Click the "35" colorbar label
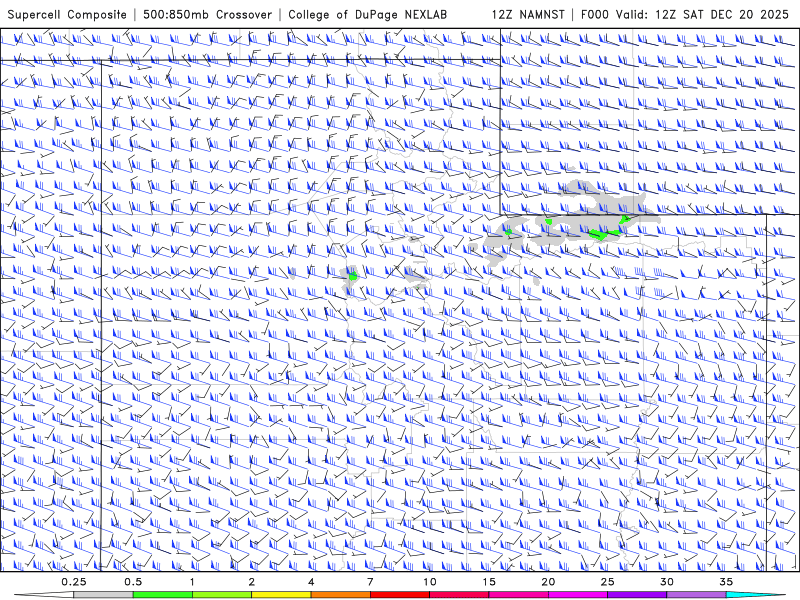The image size is (800, 600). pyautogui.click(x=726, y=582)
